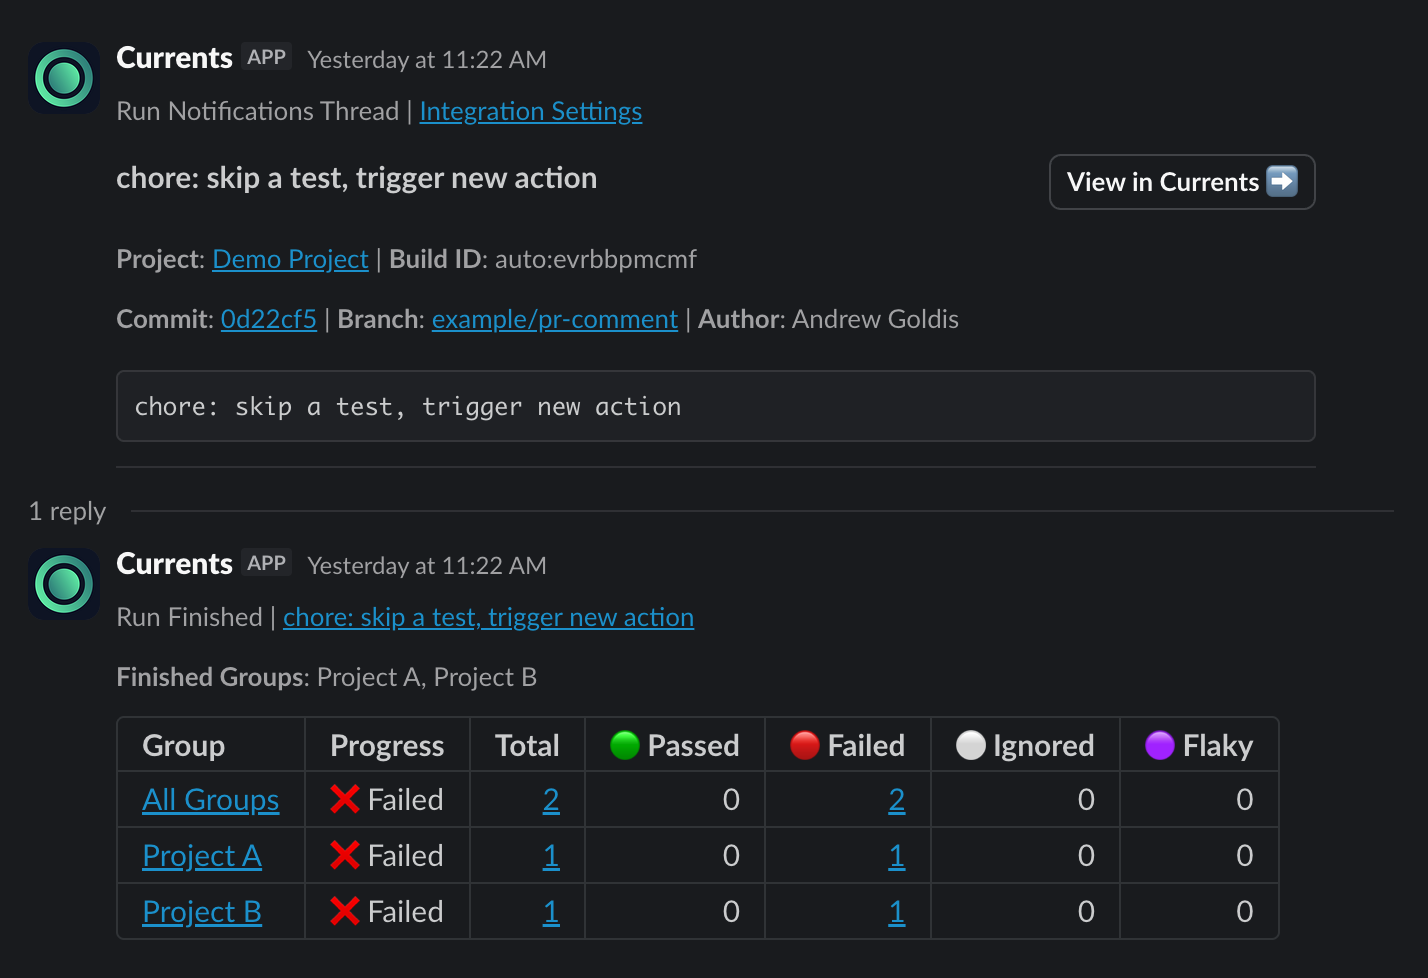
Task: Expand the 1 reply thread label
Action: (67, 511)
